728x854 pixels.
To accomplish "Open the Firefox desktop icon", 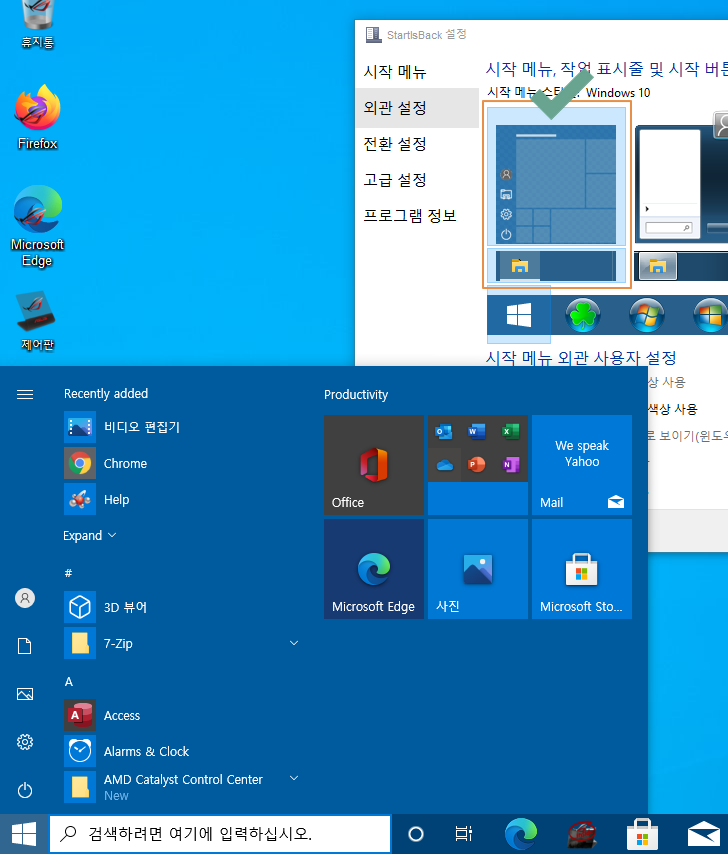I will tap(37, 117).
